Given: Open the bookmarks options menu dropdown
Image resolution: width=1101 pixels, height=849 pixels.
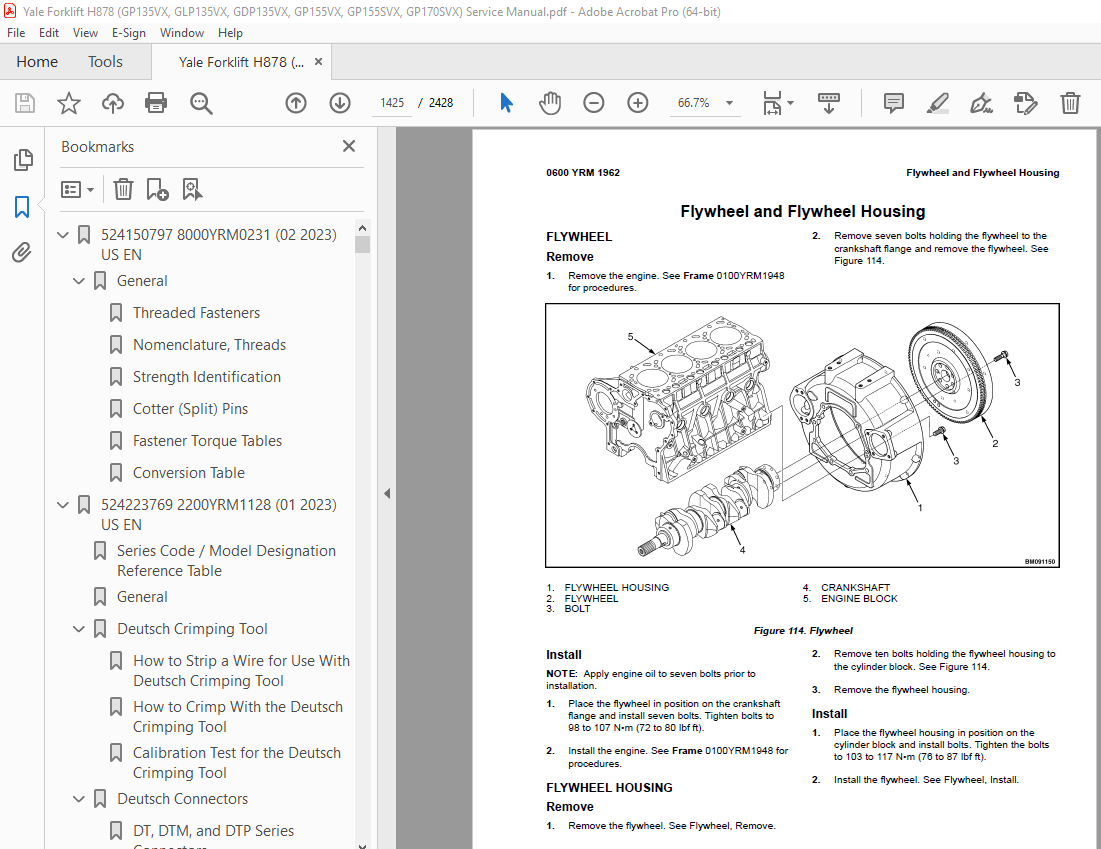Looking at the screenshot, I should coord(77,190).
